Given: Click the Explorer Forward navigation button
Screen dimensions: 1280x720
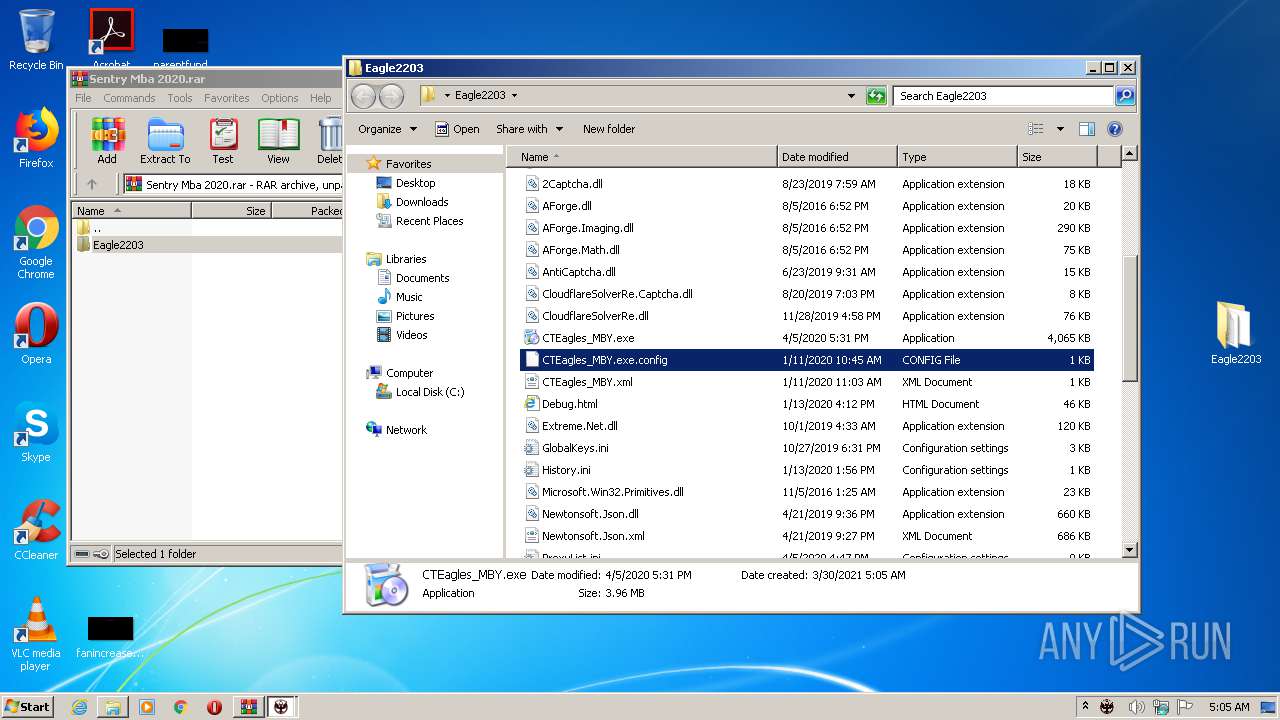Looking at the screenshot, I should 391,96.
